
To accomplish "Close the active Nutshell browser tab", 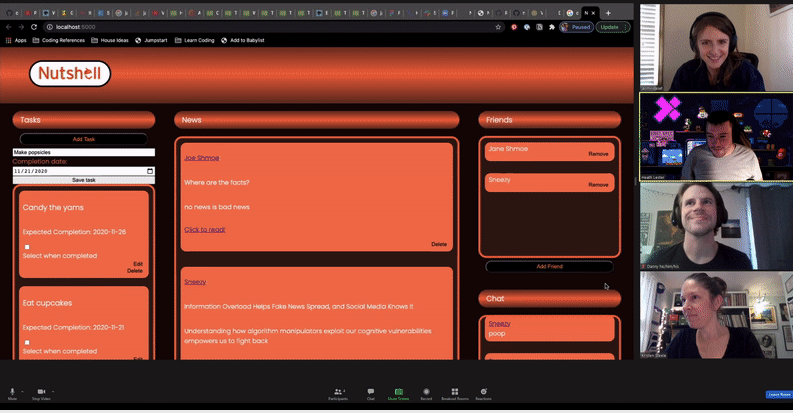I will [593, 13].
